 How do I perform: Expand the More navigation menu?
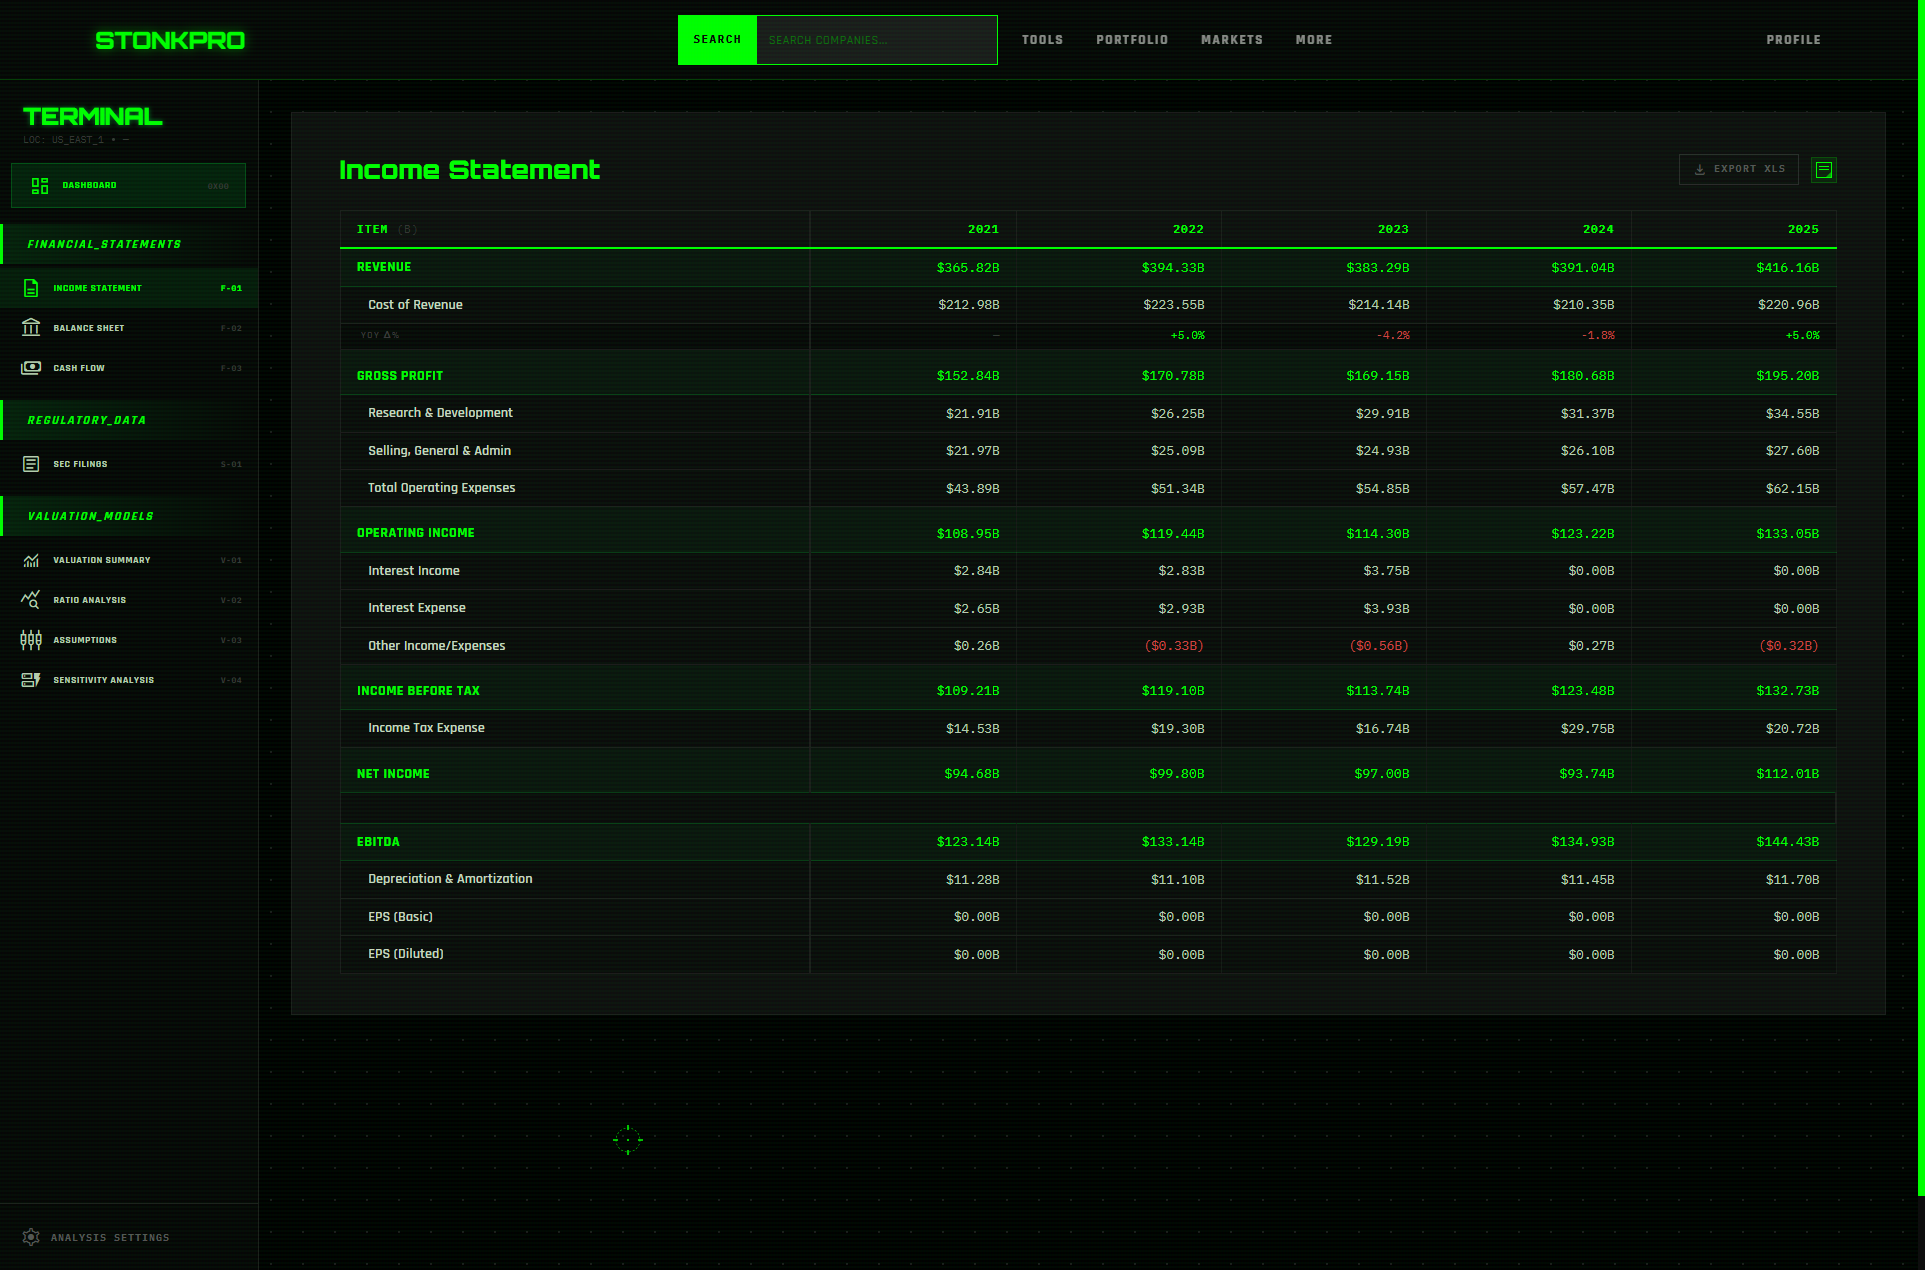pyautogui.click(x=1313, y=40)
